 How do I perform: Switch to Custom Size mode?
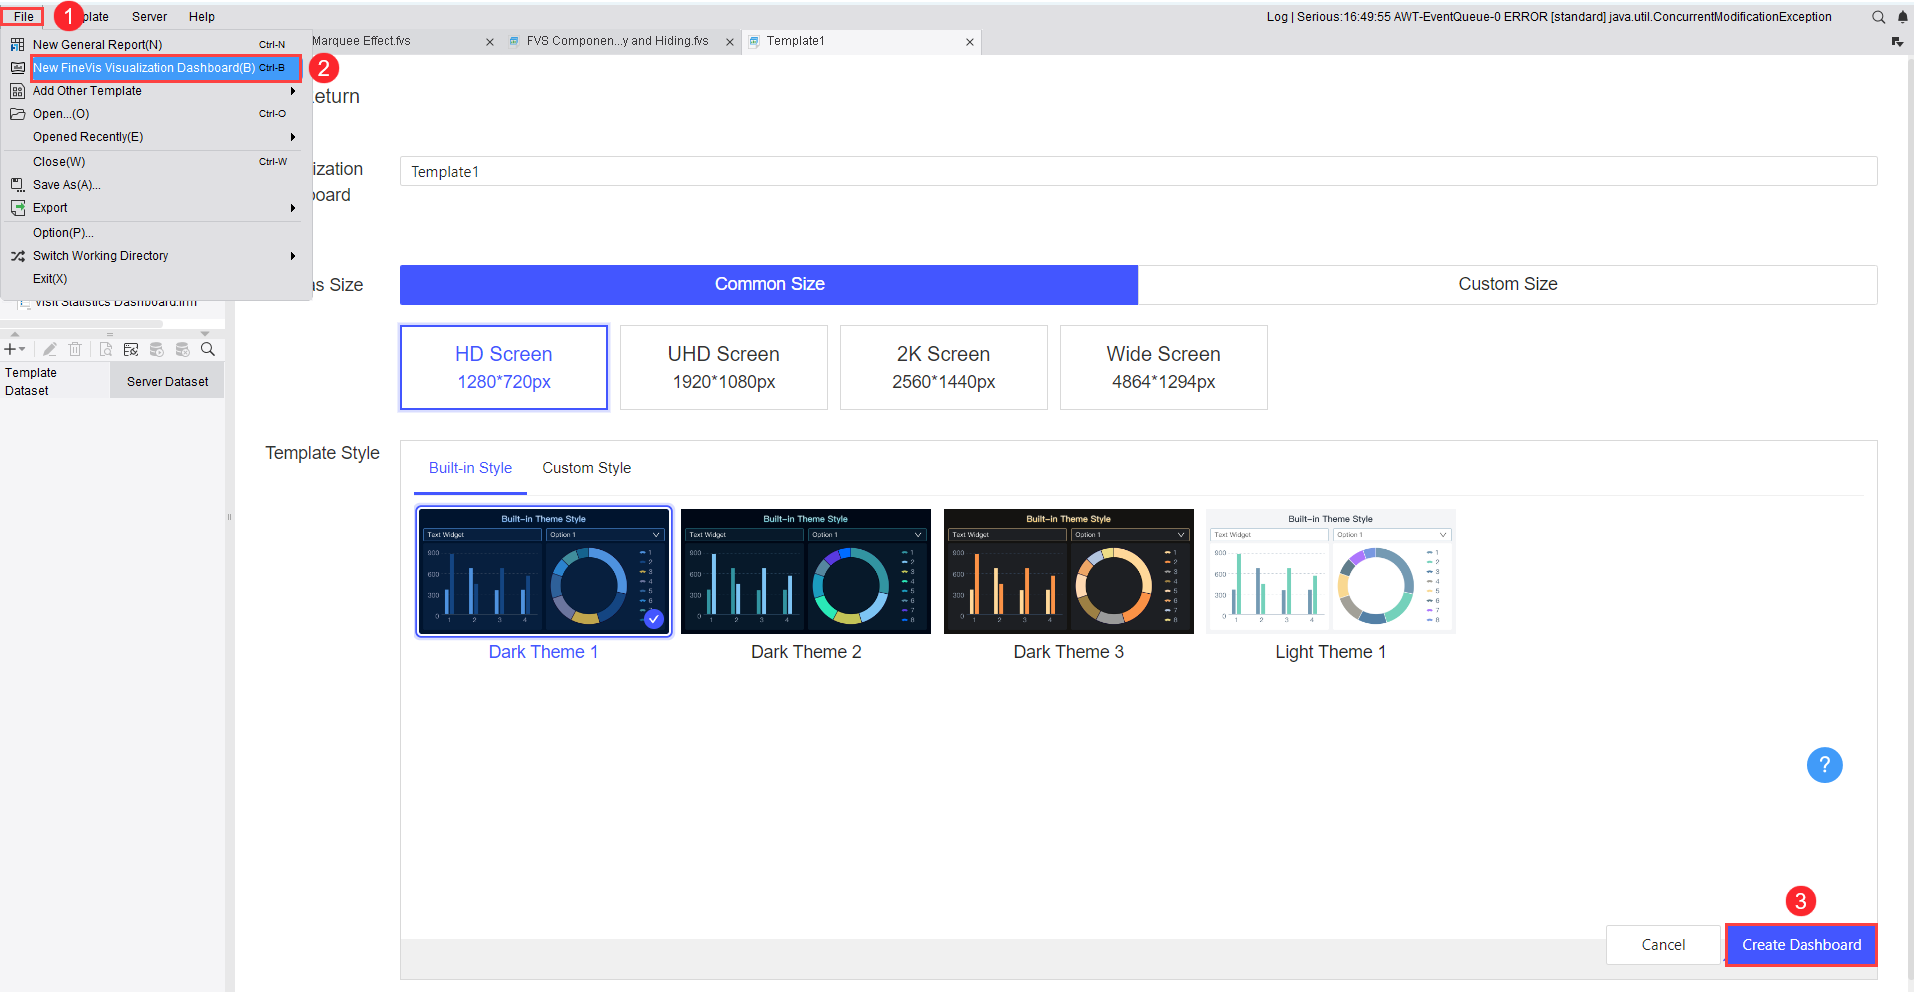coord(1507,284)
